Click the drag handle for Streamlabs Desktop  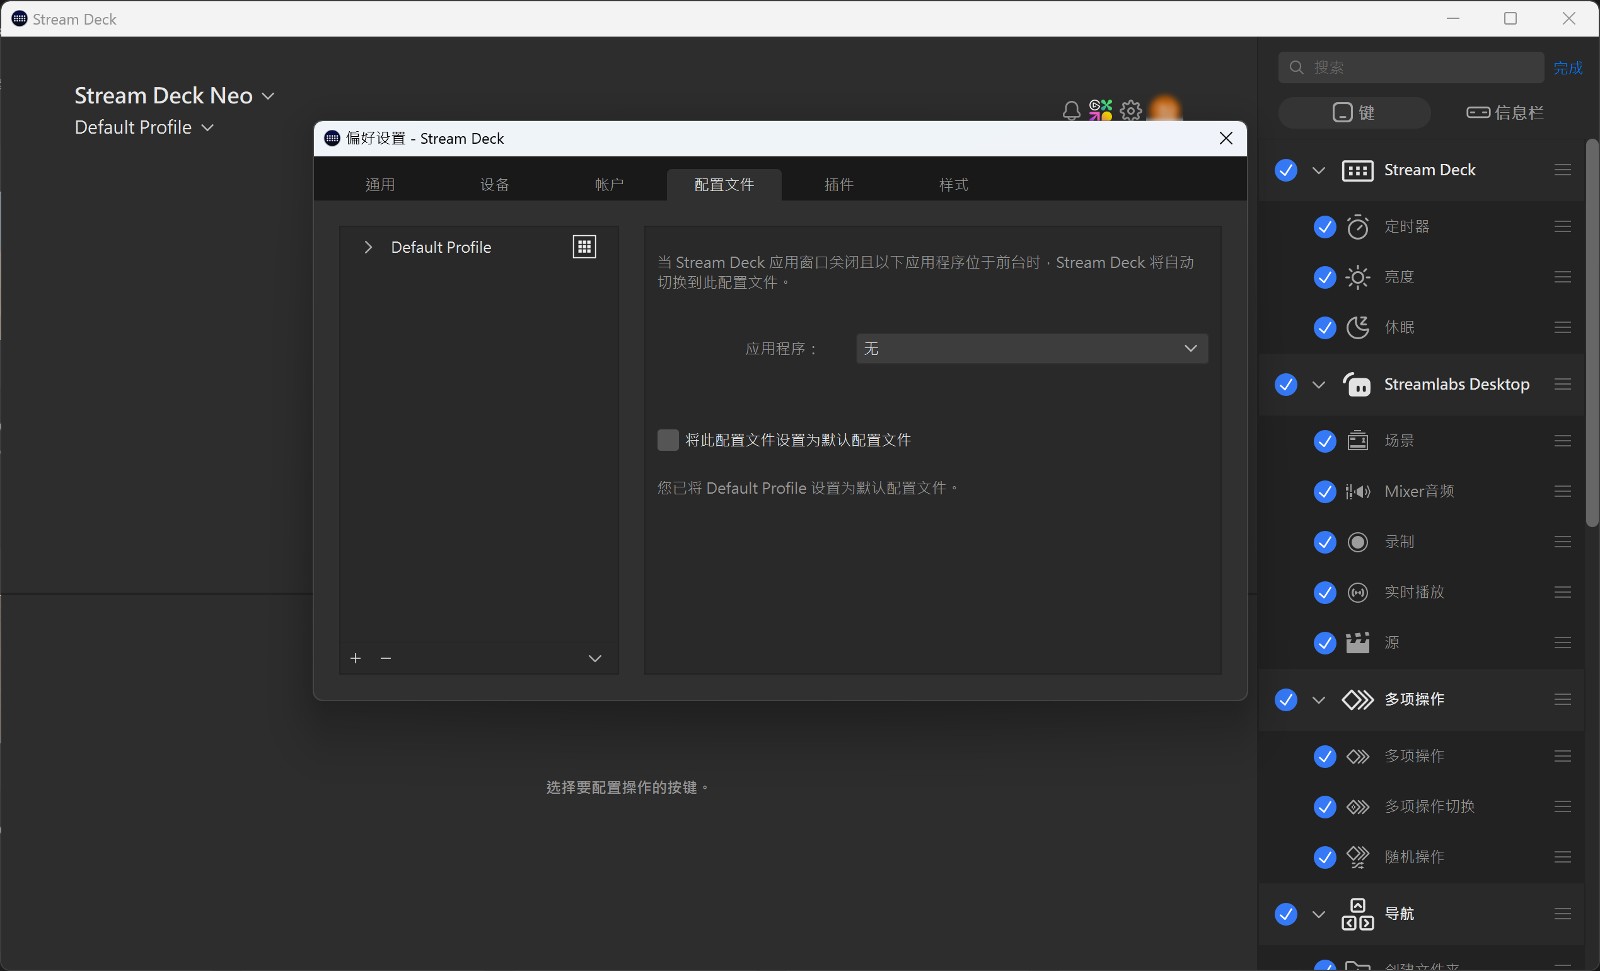[1563, 384]
